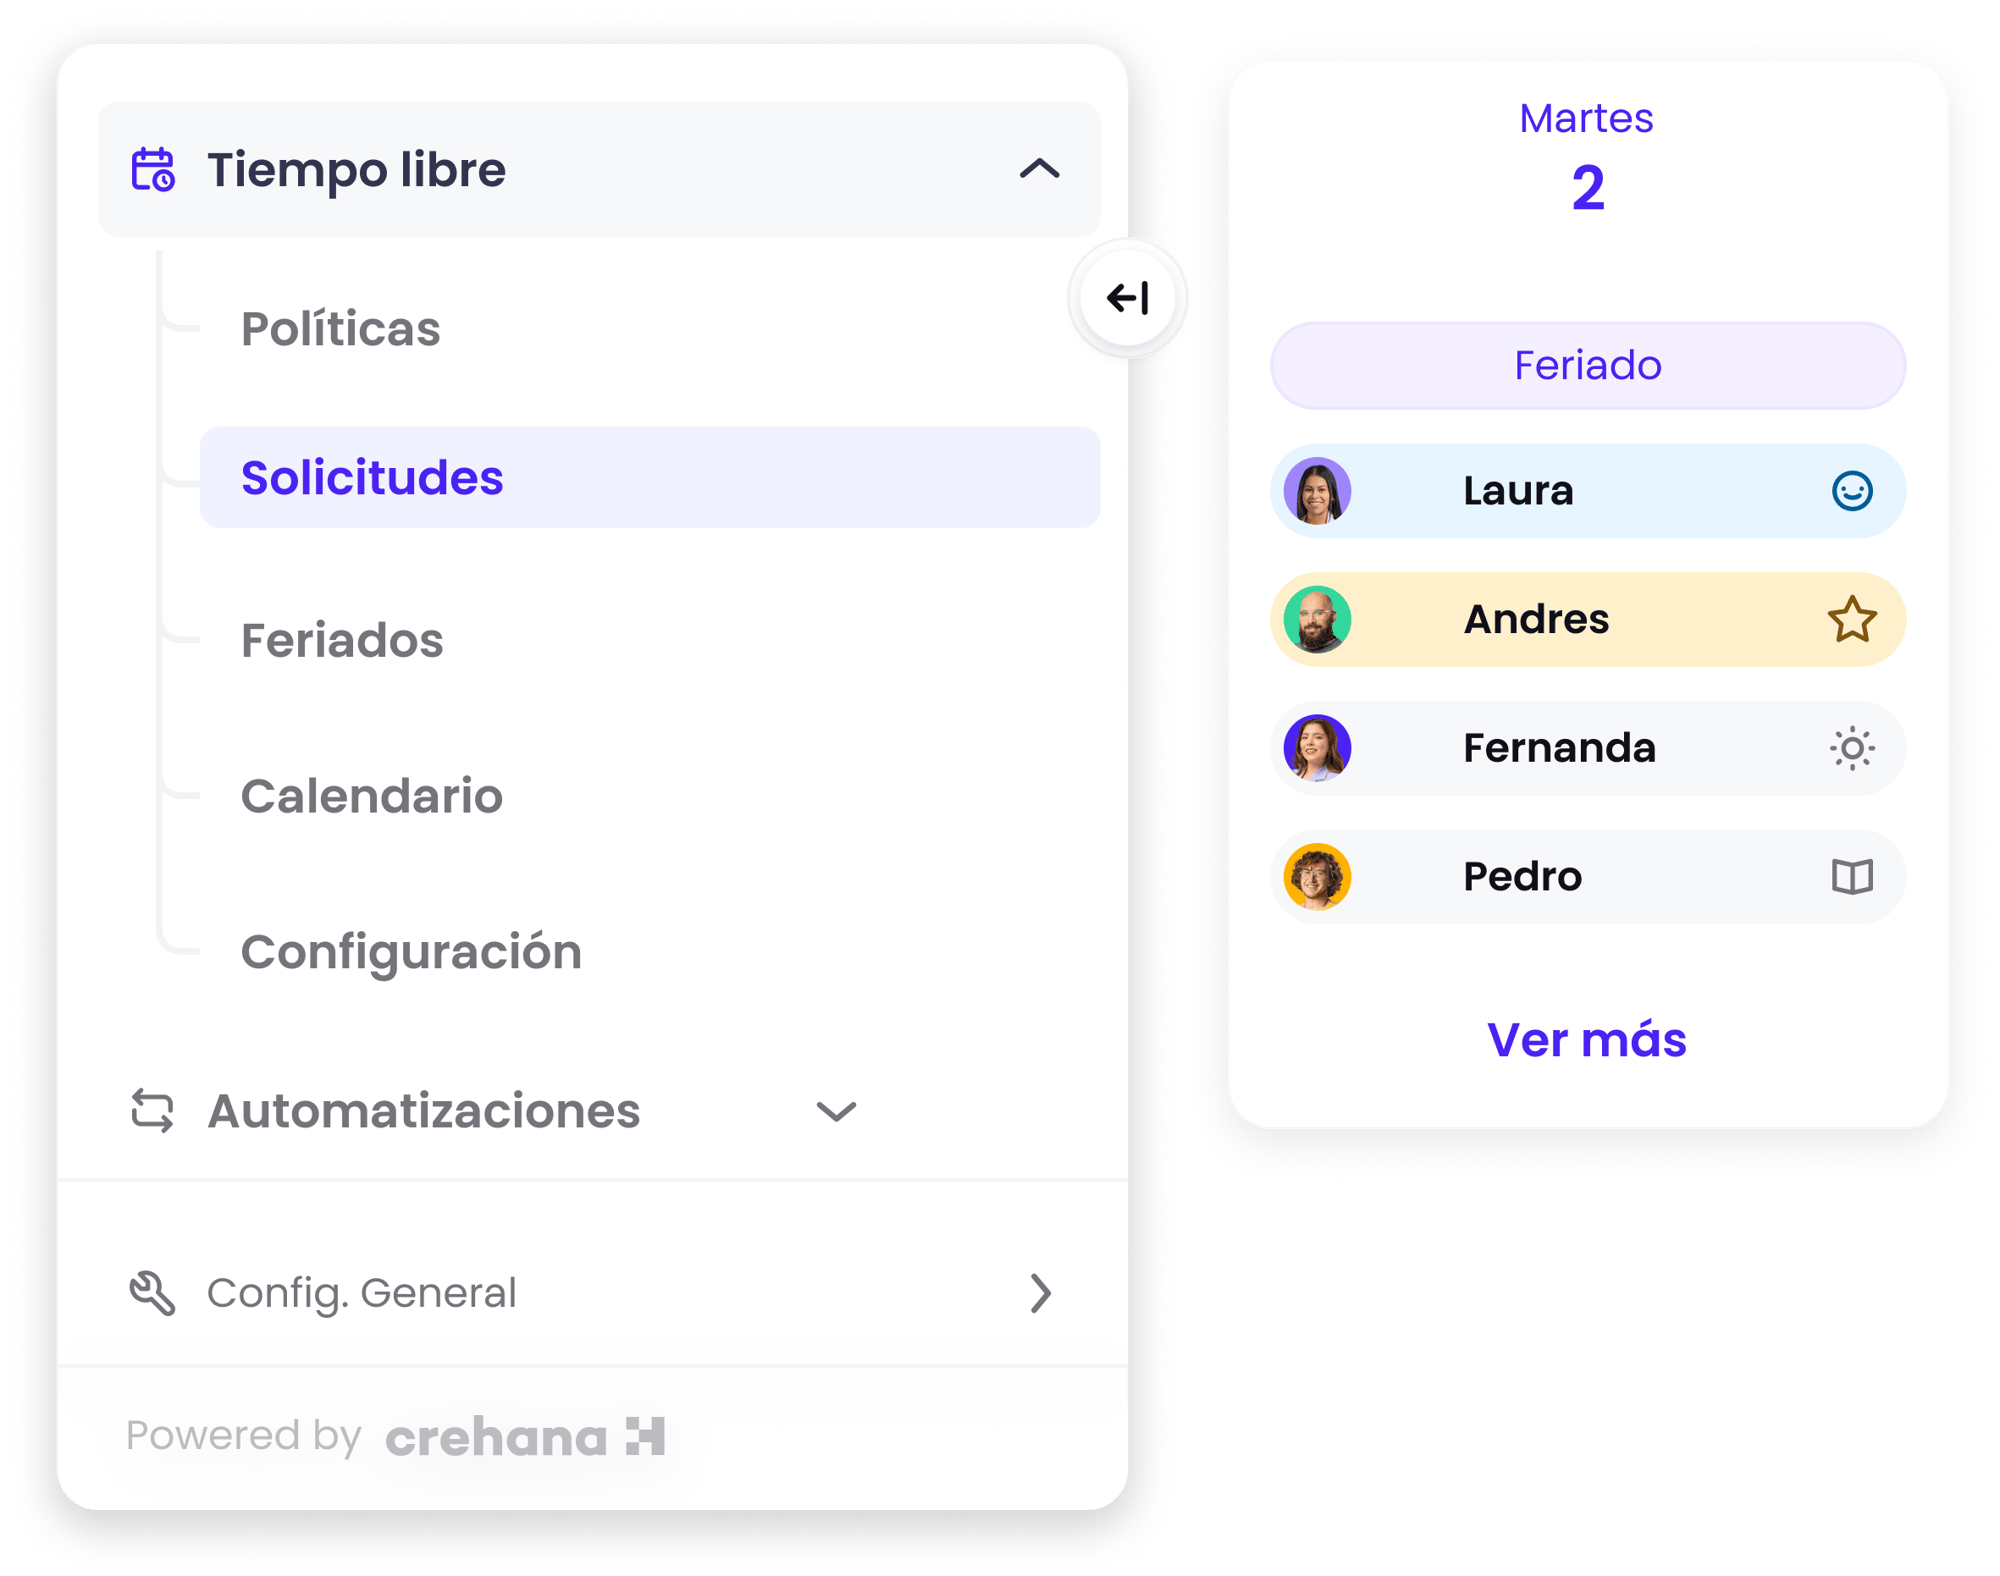Click the star icon next to Andres

point(1851,619)
